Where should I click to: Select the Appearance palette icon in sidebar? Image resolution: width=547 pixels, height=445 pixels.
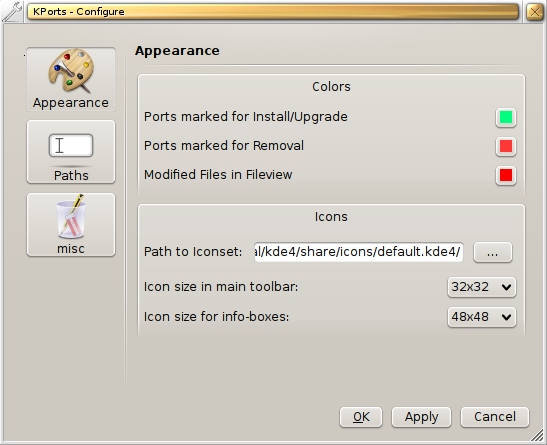71,79
